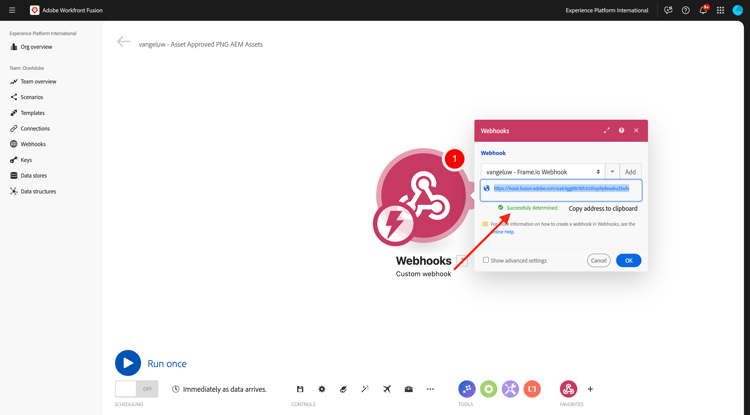Open Templates in sidebar

tap(27, 113)
